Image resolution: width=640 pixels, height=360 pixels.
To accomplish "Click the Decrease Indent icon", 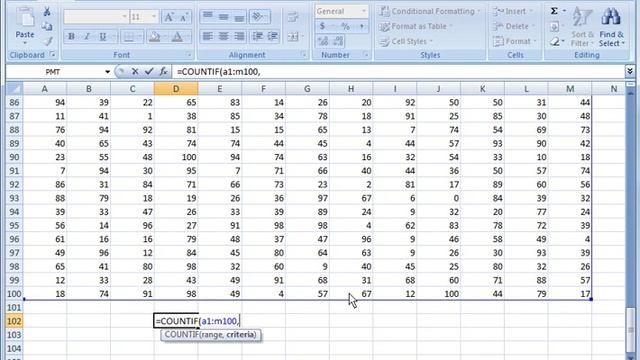I will tap(257, 37).
